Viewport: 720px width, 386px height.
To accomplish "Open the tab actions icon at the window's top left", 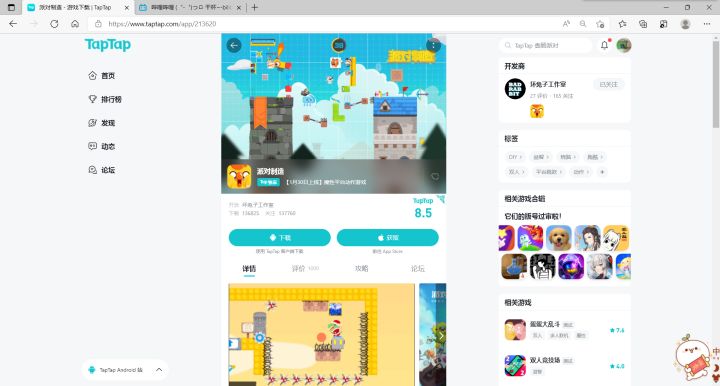I will pyautogui.click(x=11, y=7).
